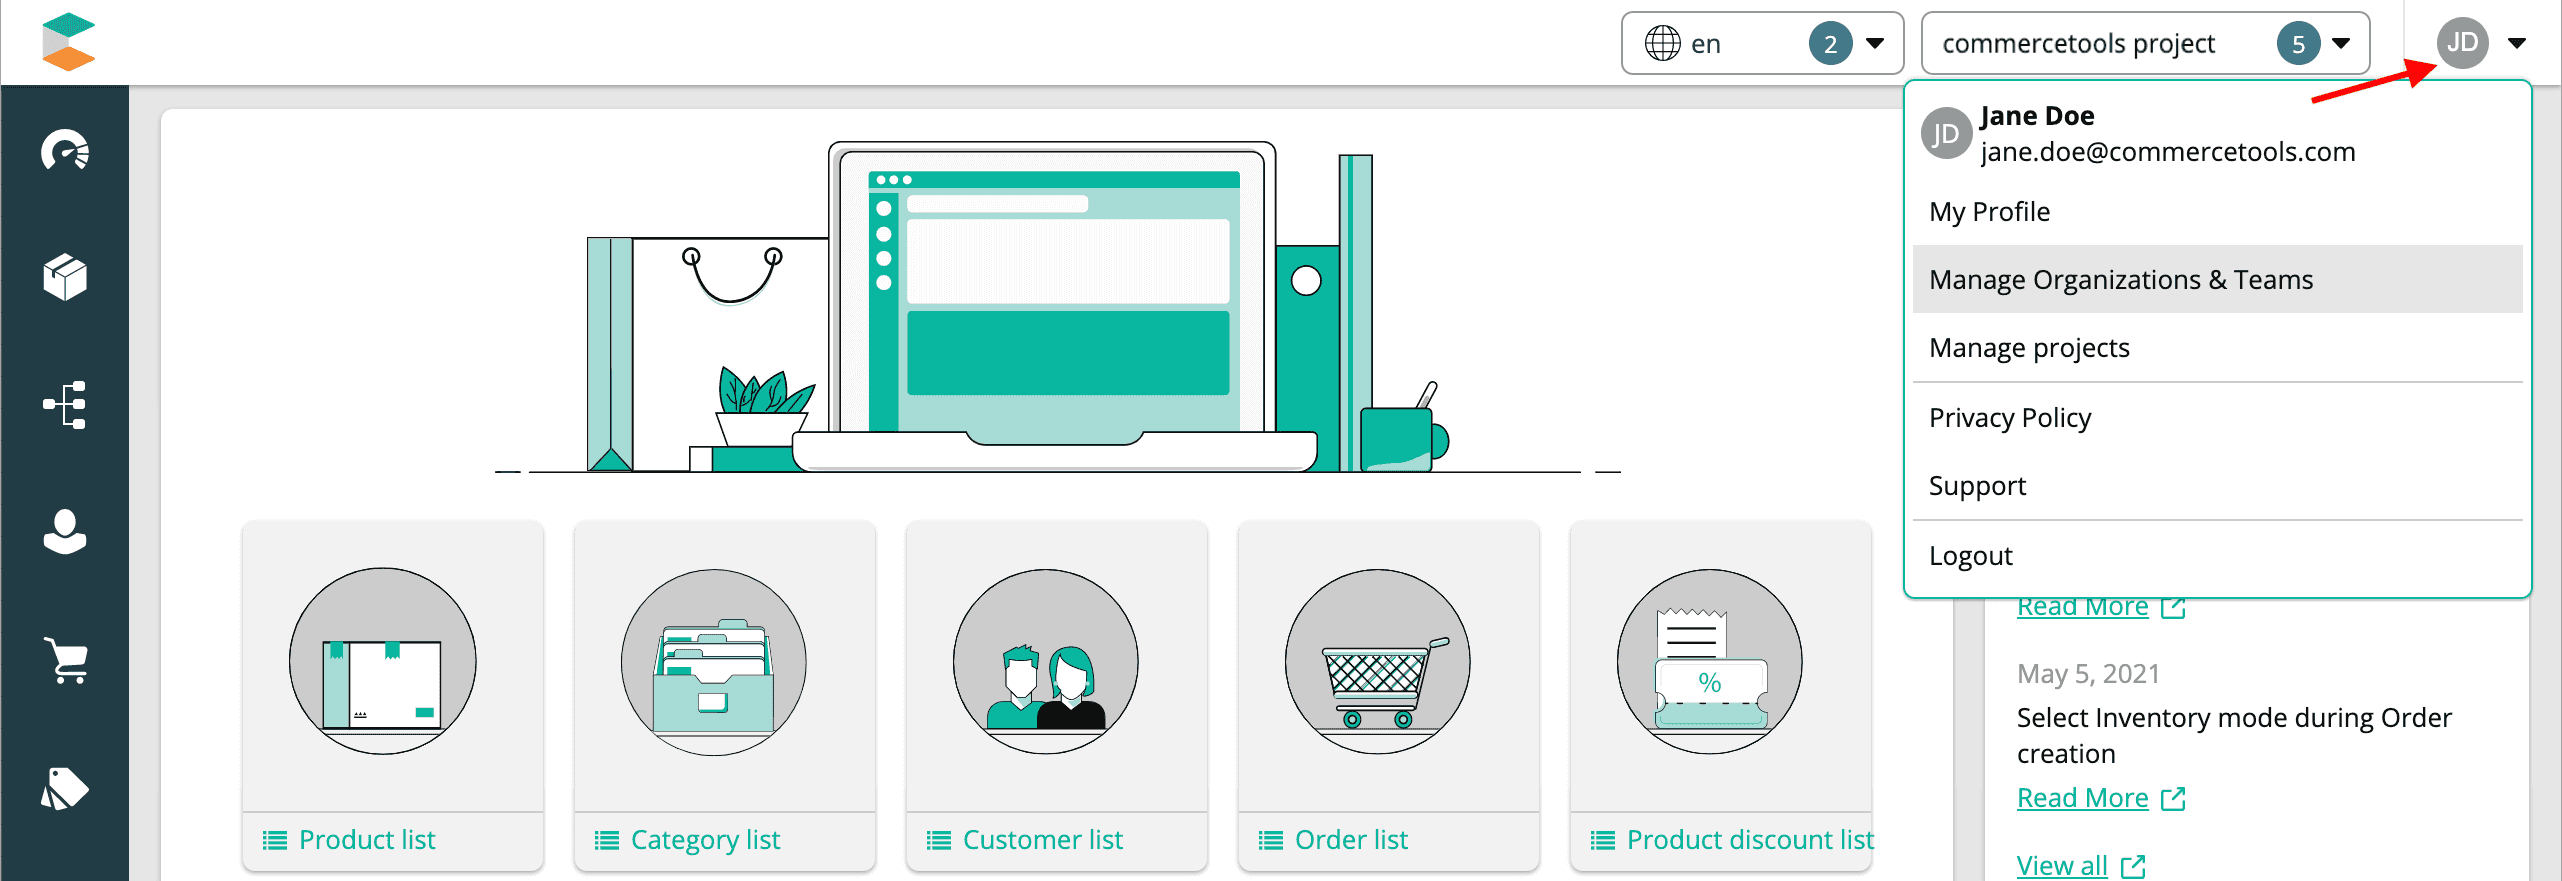Open Privacy Policy from user menu
Image resolution: width=2562 pixels, height=881 pixels.
tap(2009, 417)
